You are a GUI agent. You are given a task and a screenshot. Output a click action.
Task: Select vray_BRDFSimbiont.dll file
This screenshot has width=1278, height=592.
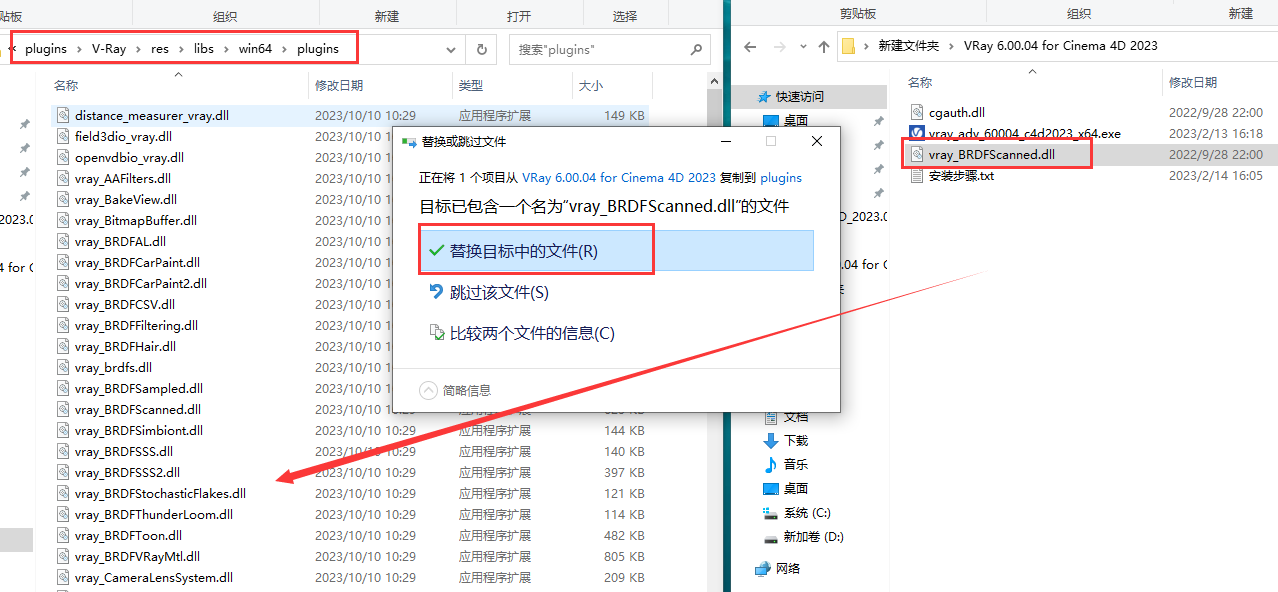click(138, 430)
